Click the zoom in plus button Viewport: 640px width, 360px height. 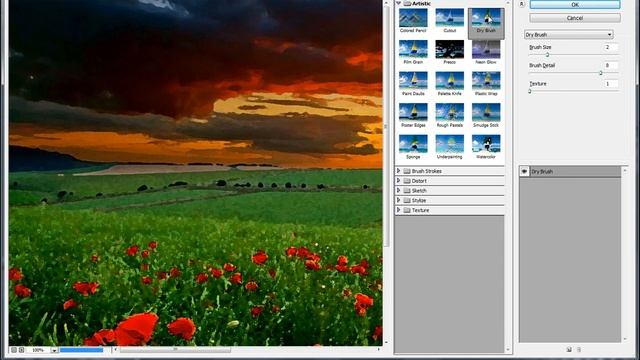[x=22, y=350]
